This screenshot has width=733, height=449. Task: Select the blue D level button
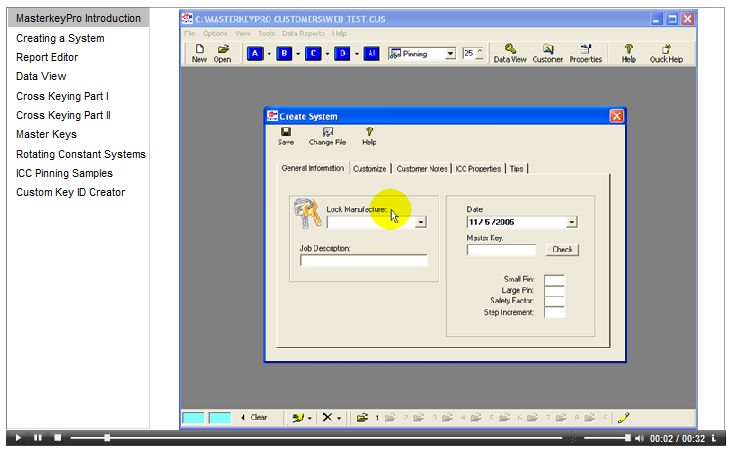coord(342,53)
